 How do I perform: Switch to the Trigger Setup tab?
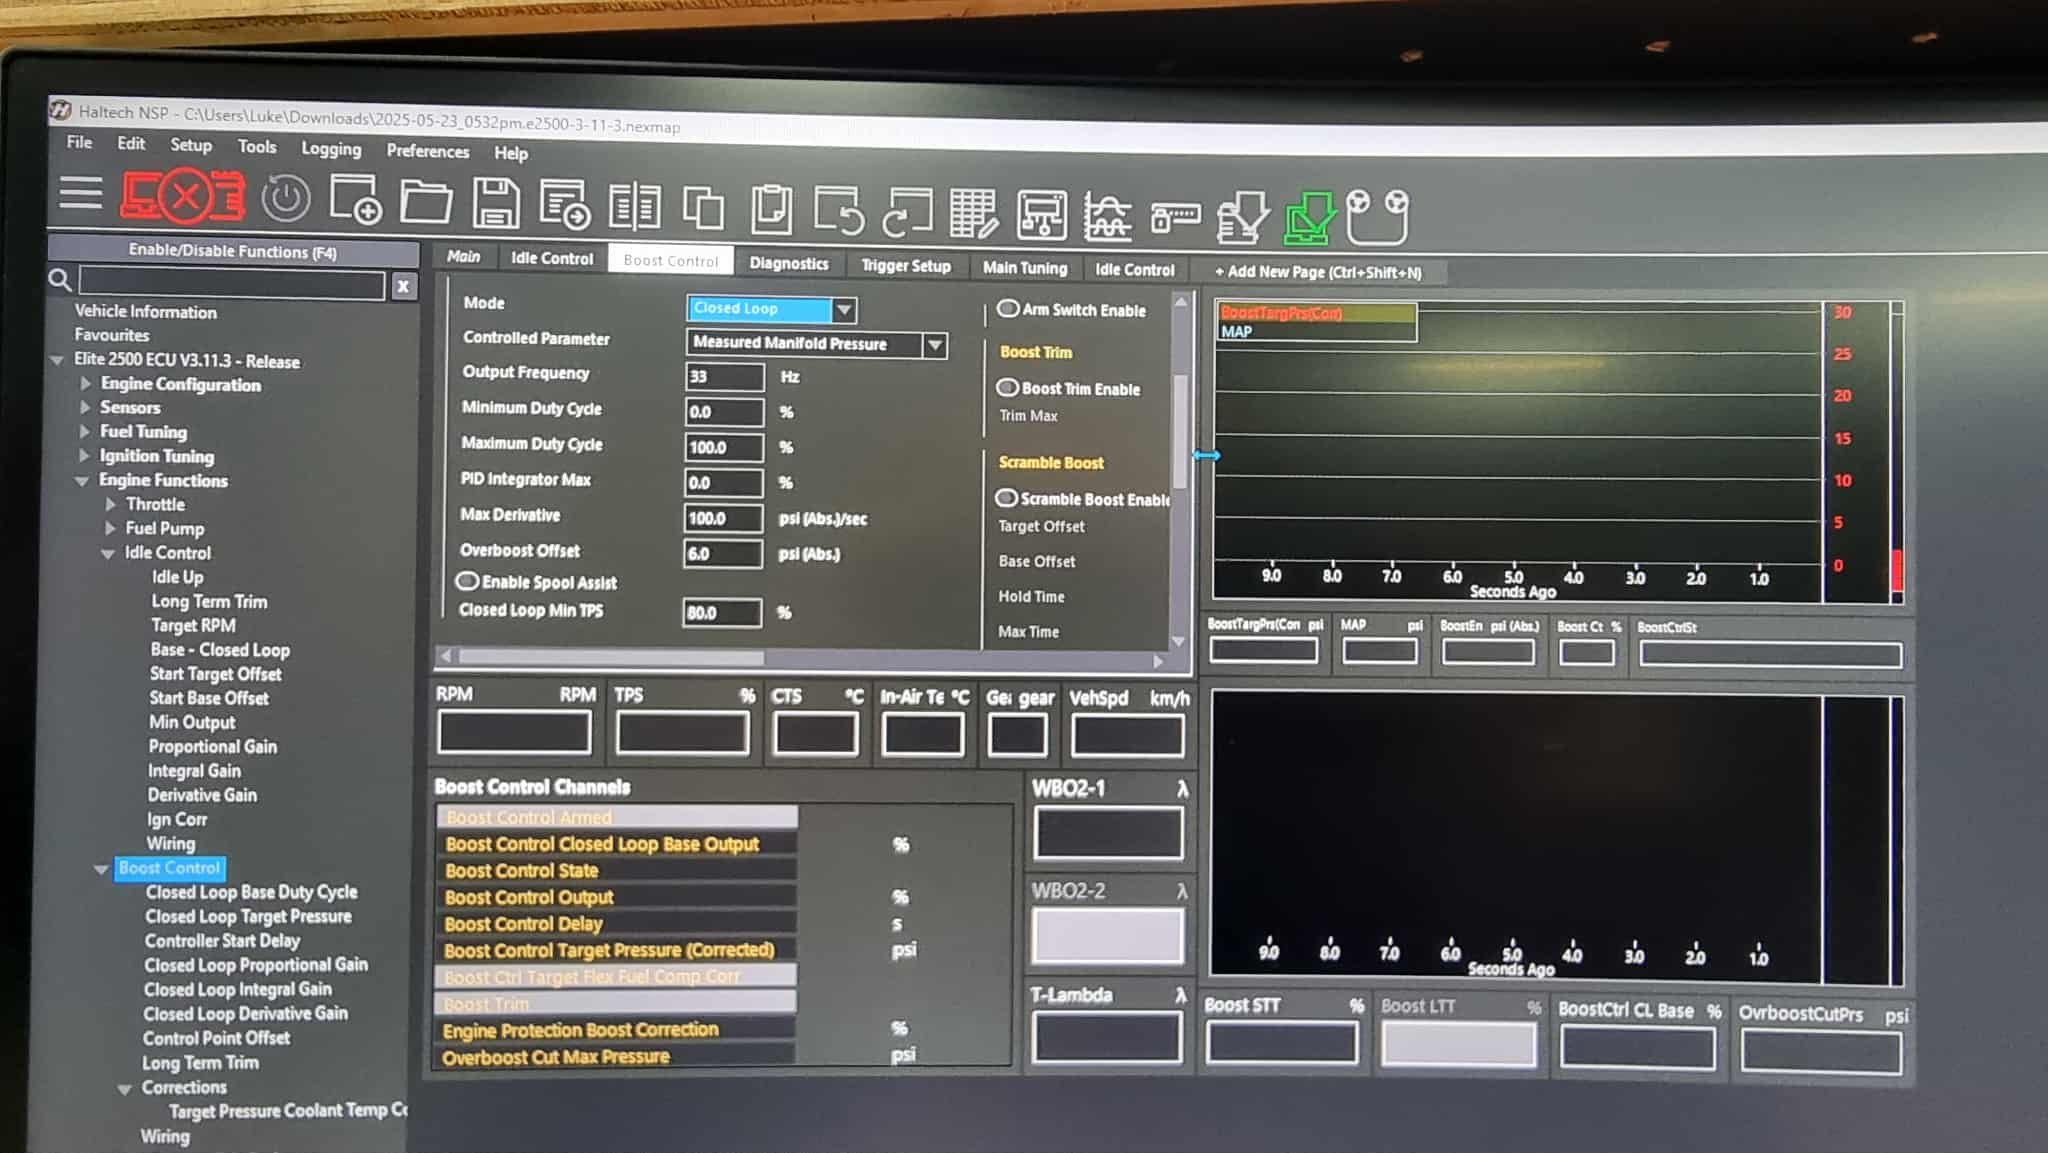coord(906,266)
